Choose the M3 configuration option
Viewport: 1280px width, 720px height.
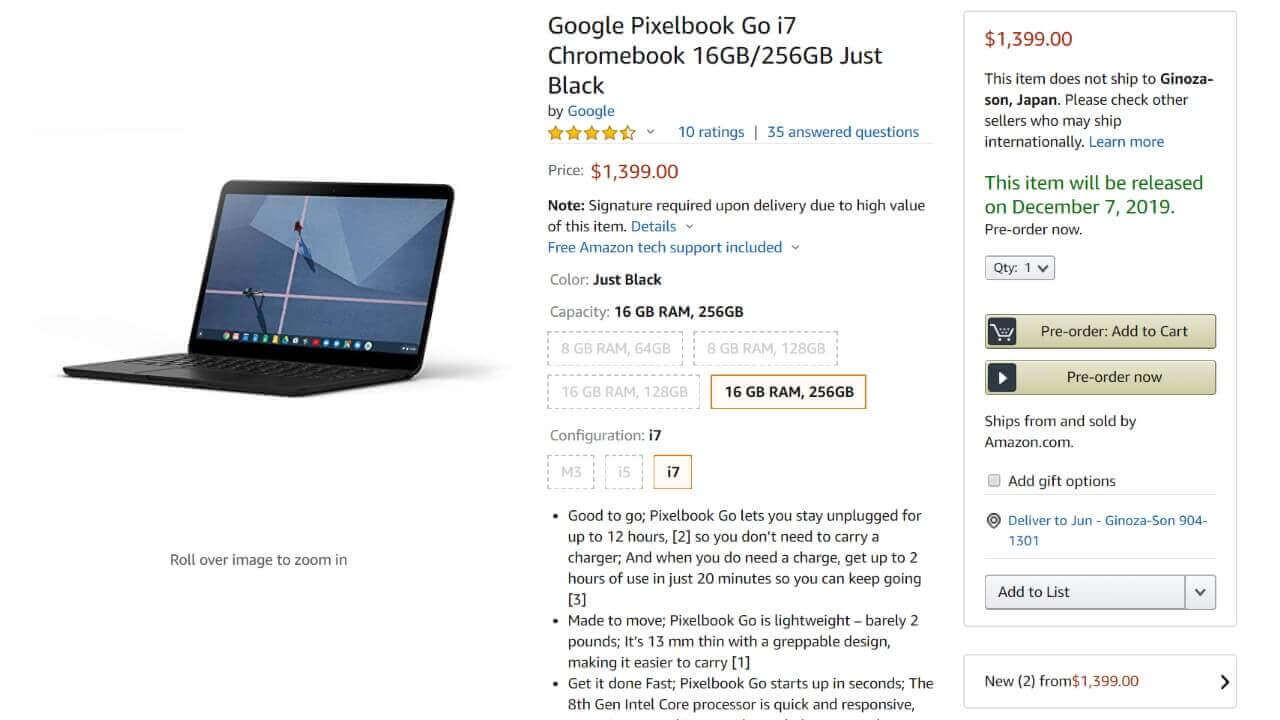[571, 472]
